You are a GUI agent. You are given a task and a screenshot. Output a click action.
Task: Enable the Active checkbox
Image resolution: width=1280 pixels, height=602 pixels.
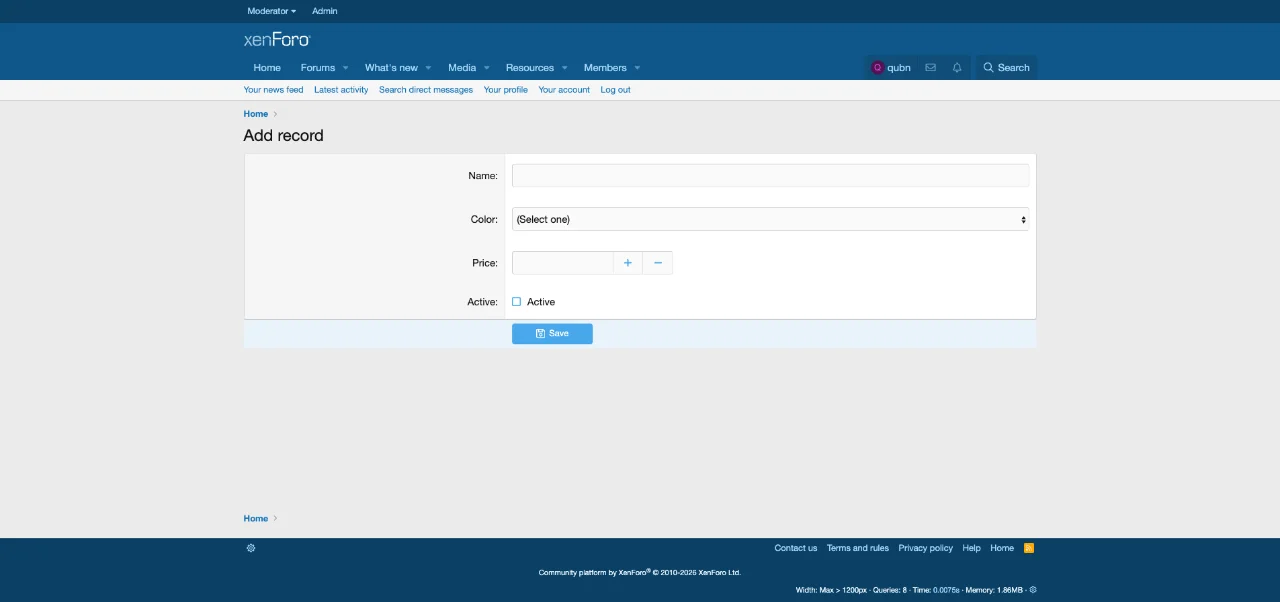click(x=517, y=302)
